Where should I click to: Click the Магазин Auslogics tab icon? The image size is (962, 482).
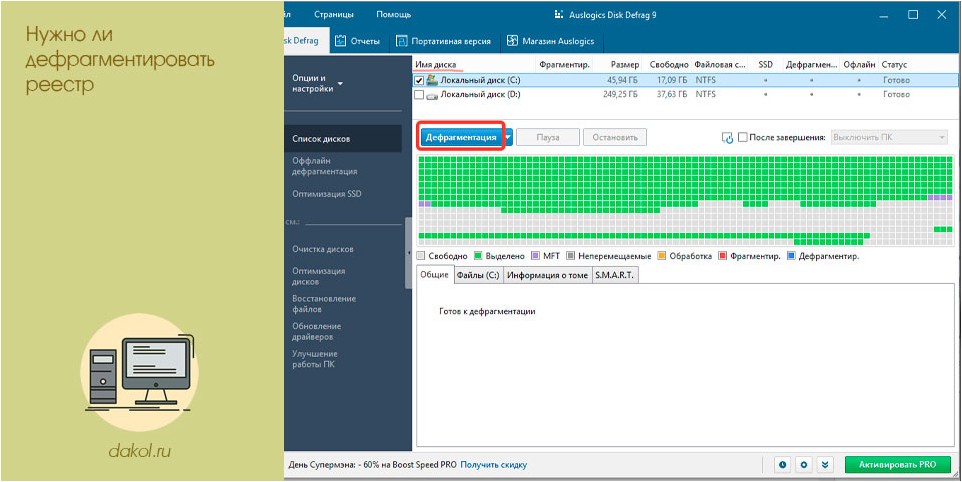(x=512, y=41)
